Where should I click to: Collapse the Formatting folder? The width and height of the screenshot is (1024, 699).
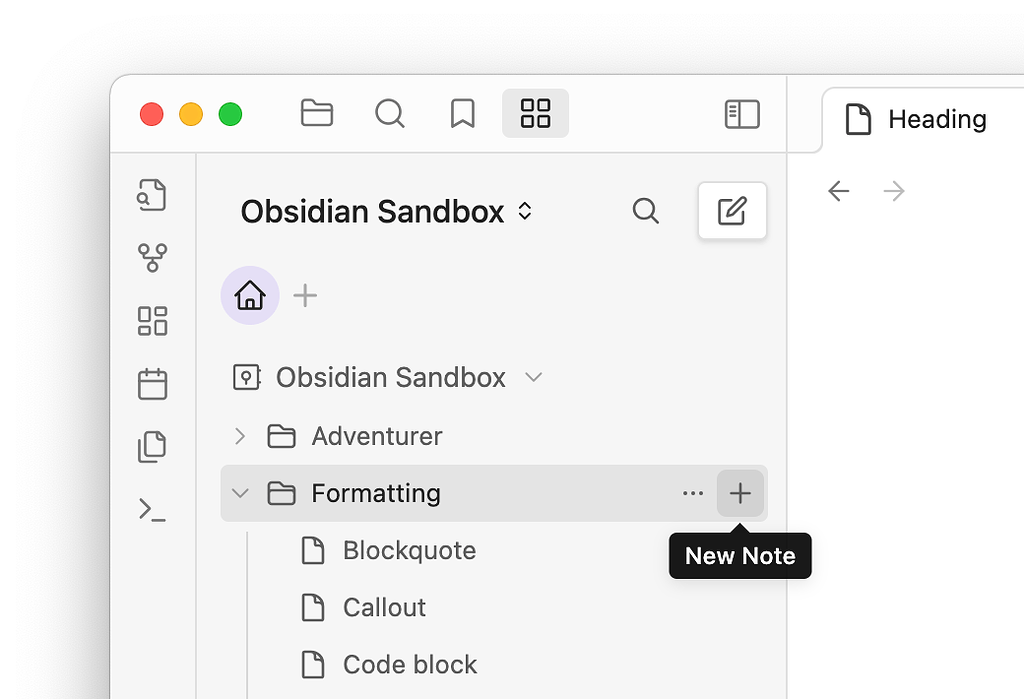(239, 493)
